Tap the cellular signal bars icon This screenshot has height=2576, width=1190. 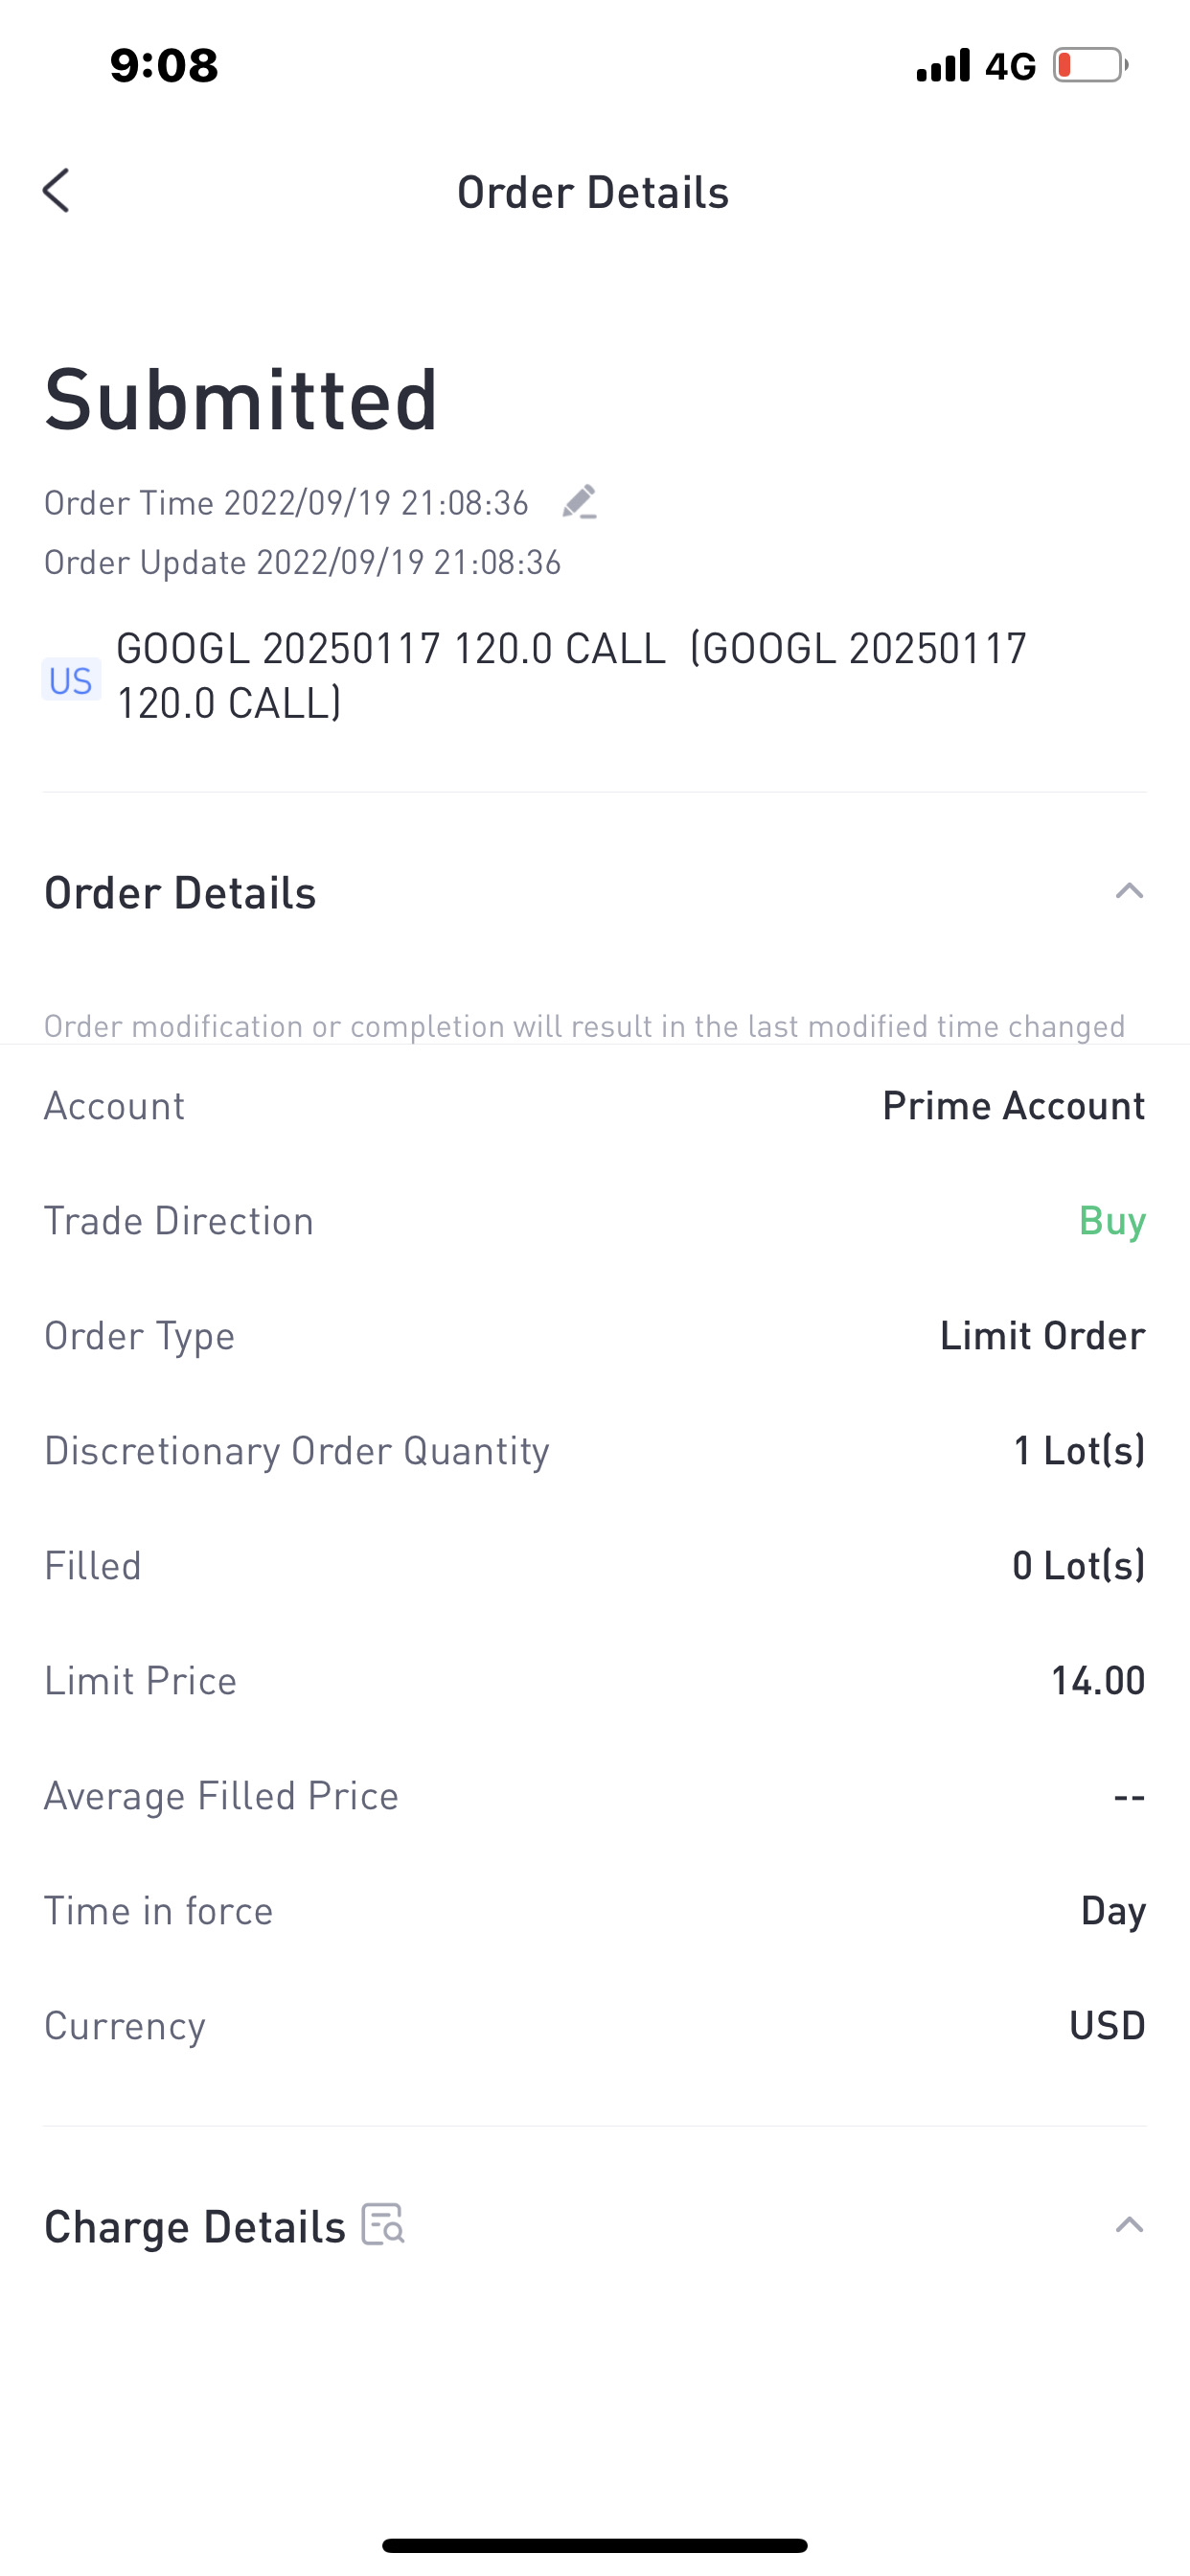[x=943, y=65]
